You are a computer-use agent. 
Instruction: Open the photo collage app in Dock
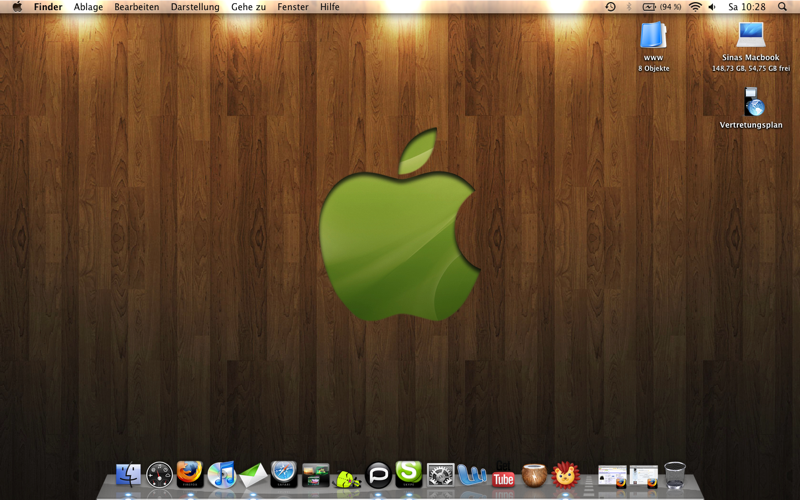(x=315, y=474)
